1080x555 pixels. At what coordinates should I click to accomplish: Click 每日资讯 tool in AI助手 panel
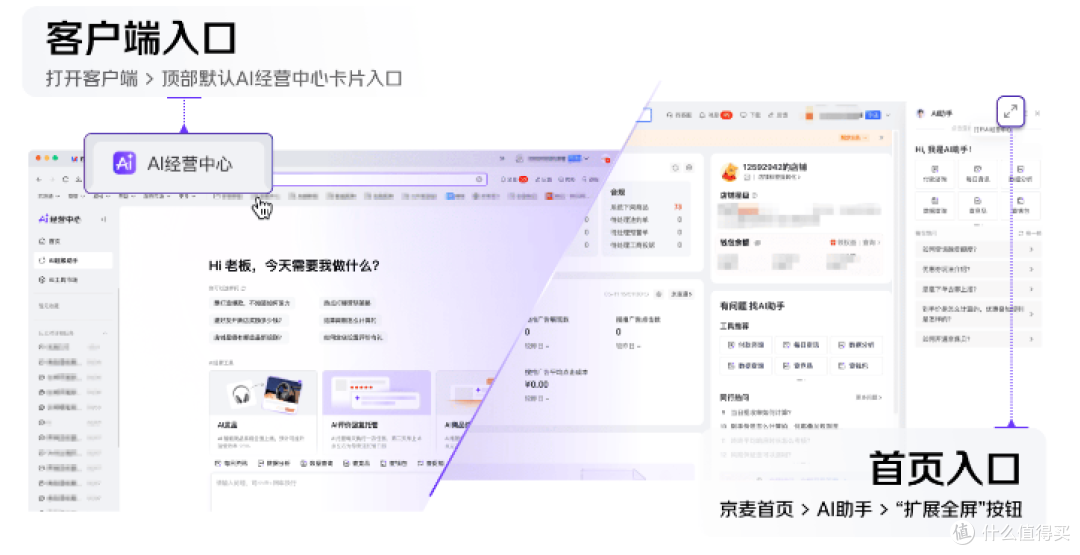[977, 173]
